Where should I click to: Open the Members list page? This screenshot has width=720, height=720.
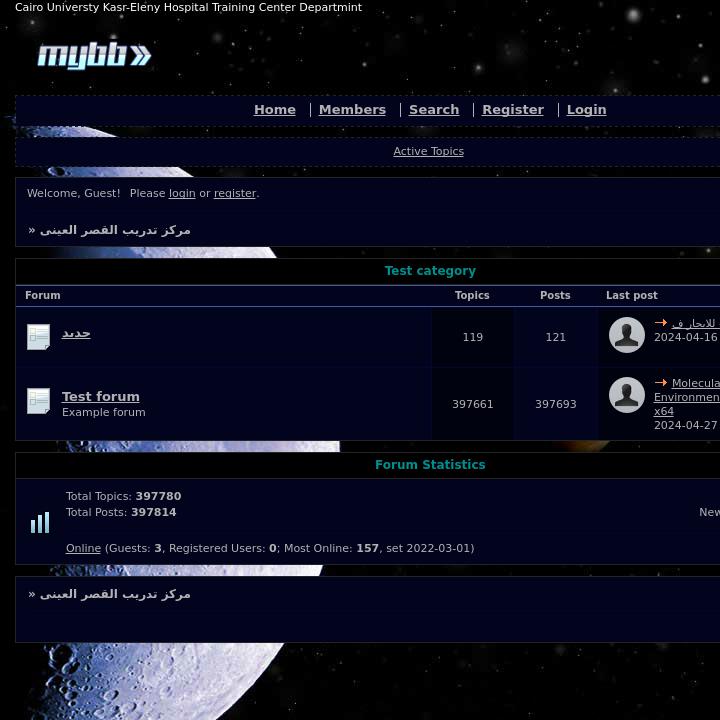coord(352,110)
